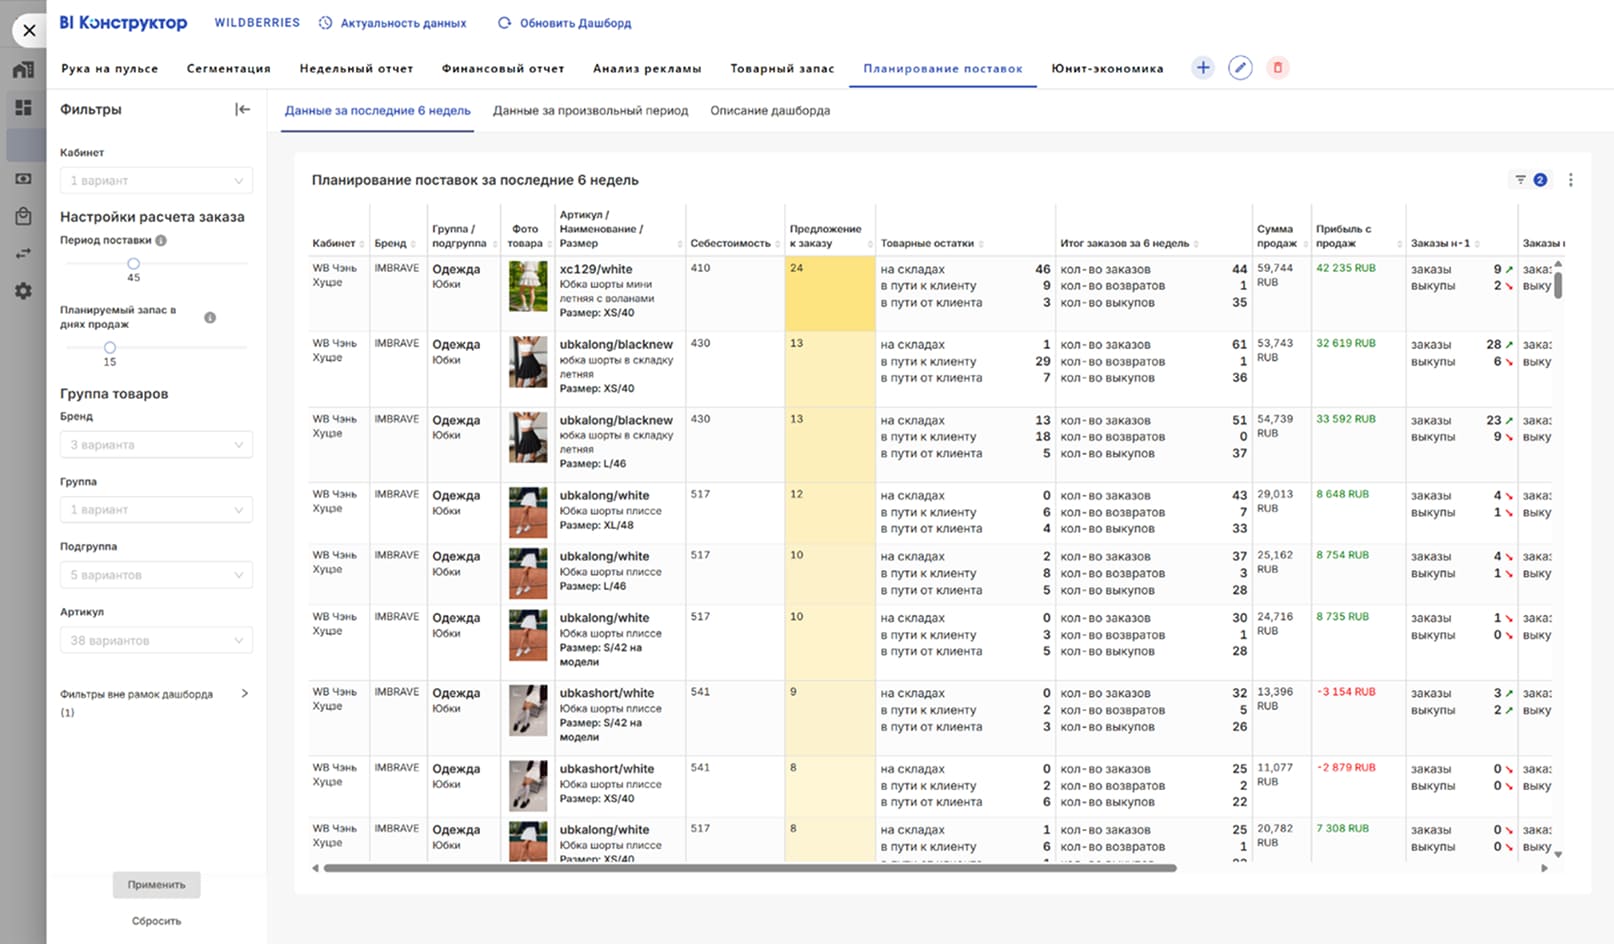This screenshot has height=944, width=1614.
Task: Click the Период поставки slider handle
Action: [x=133, y=264]
